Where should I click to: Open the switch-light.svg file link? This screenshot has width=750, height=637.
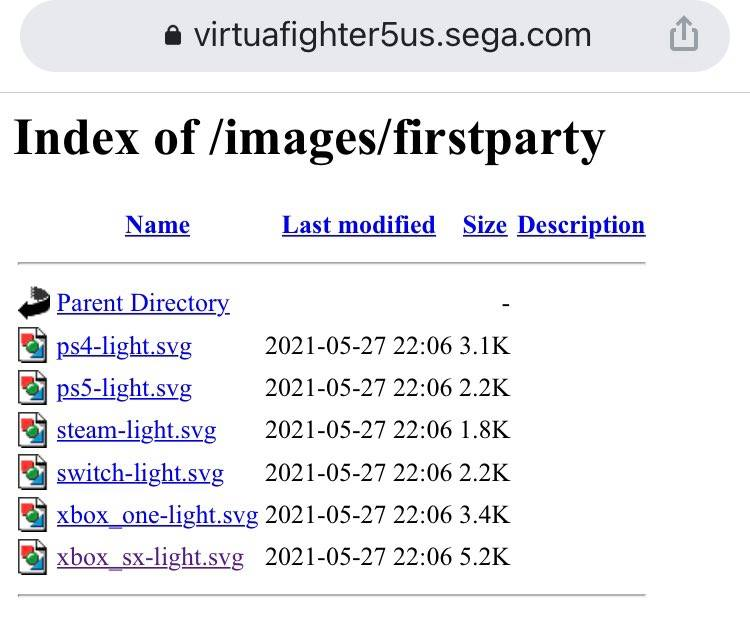[140, 473]
